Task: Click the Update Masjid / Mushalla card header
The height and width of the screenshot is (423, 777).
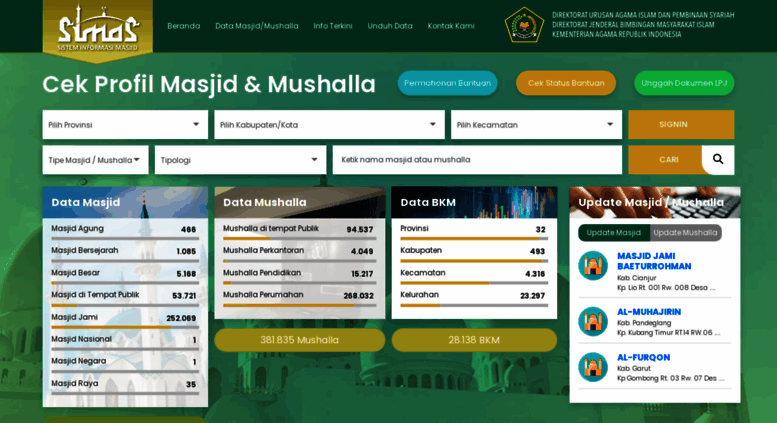Action: click(655, 203)
